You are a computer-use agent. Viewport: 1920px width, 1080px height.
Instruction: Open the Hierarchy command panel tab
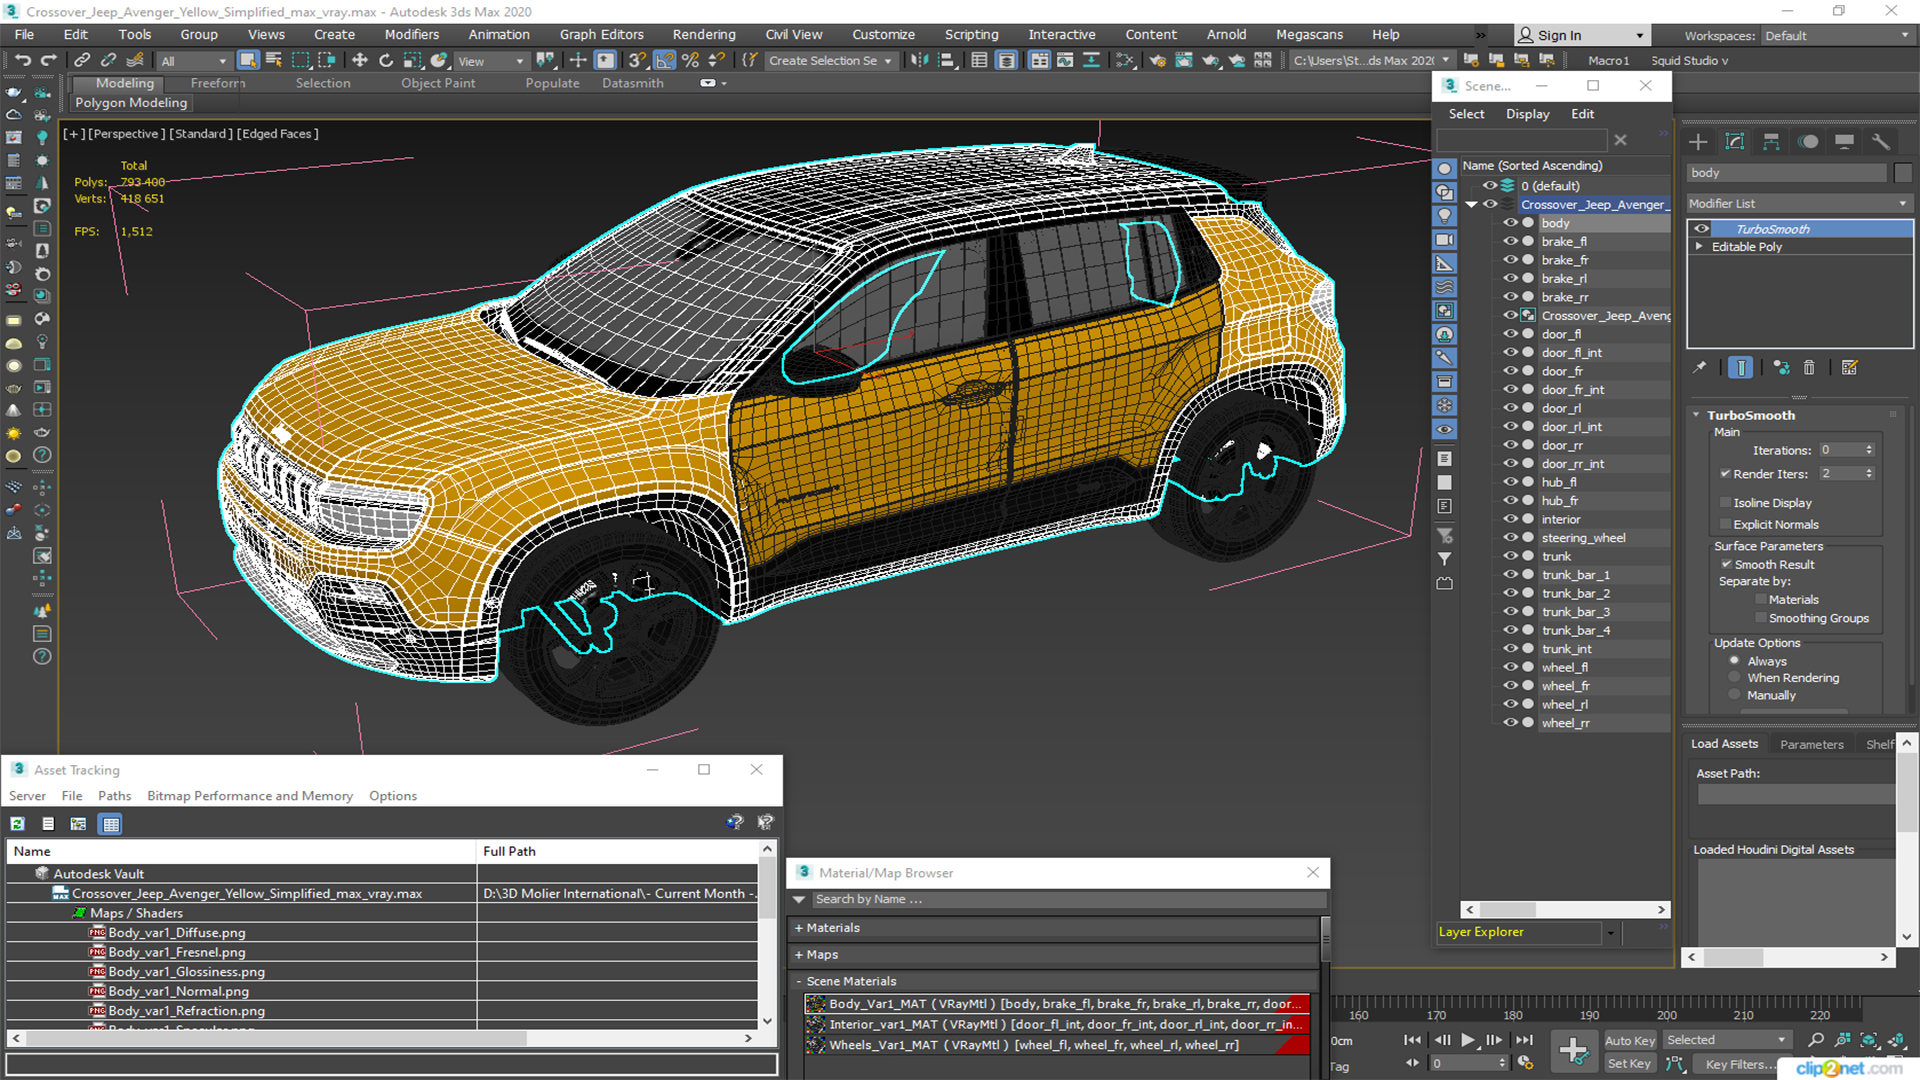(1771, 142)
